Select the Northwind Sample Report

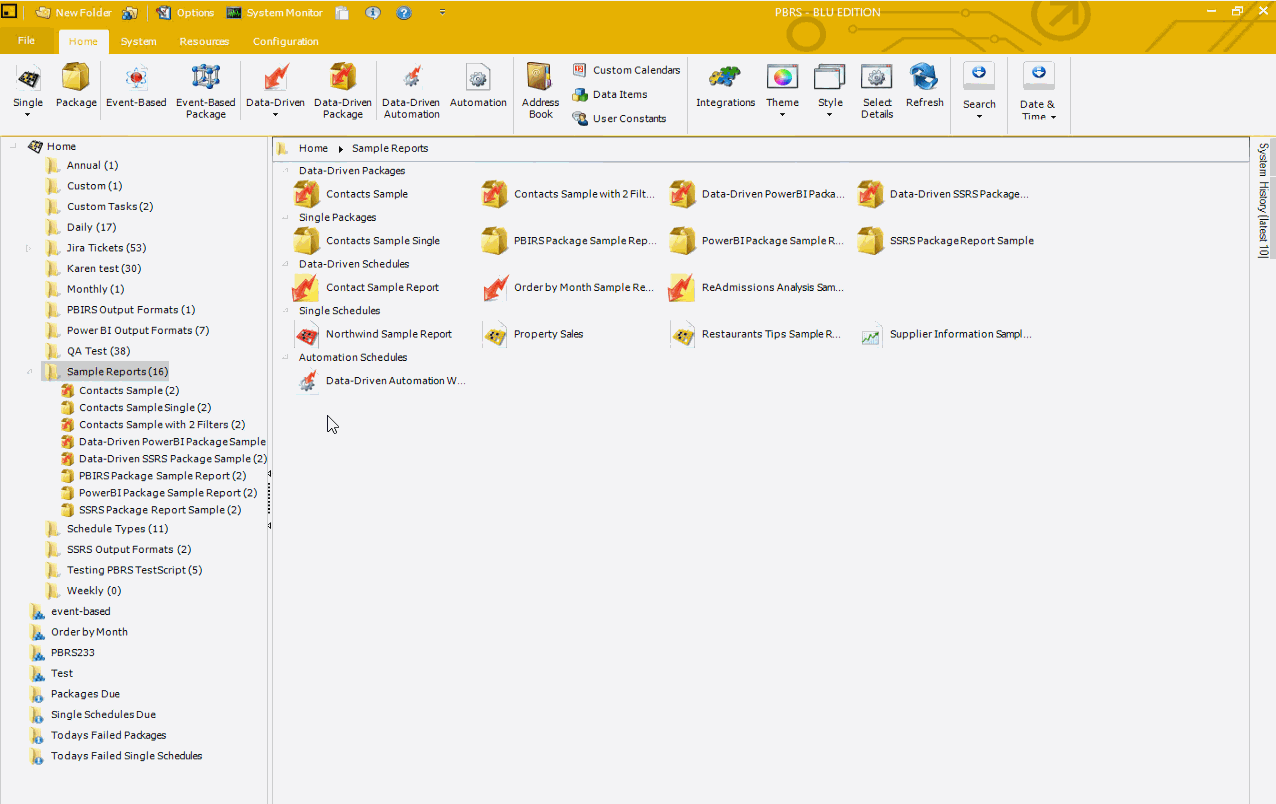[x=373, y=334]
